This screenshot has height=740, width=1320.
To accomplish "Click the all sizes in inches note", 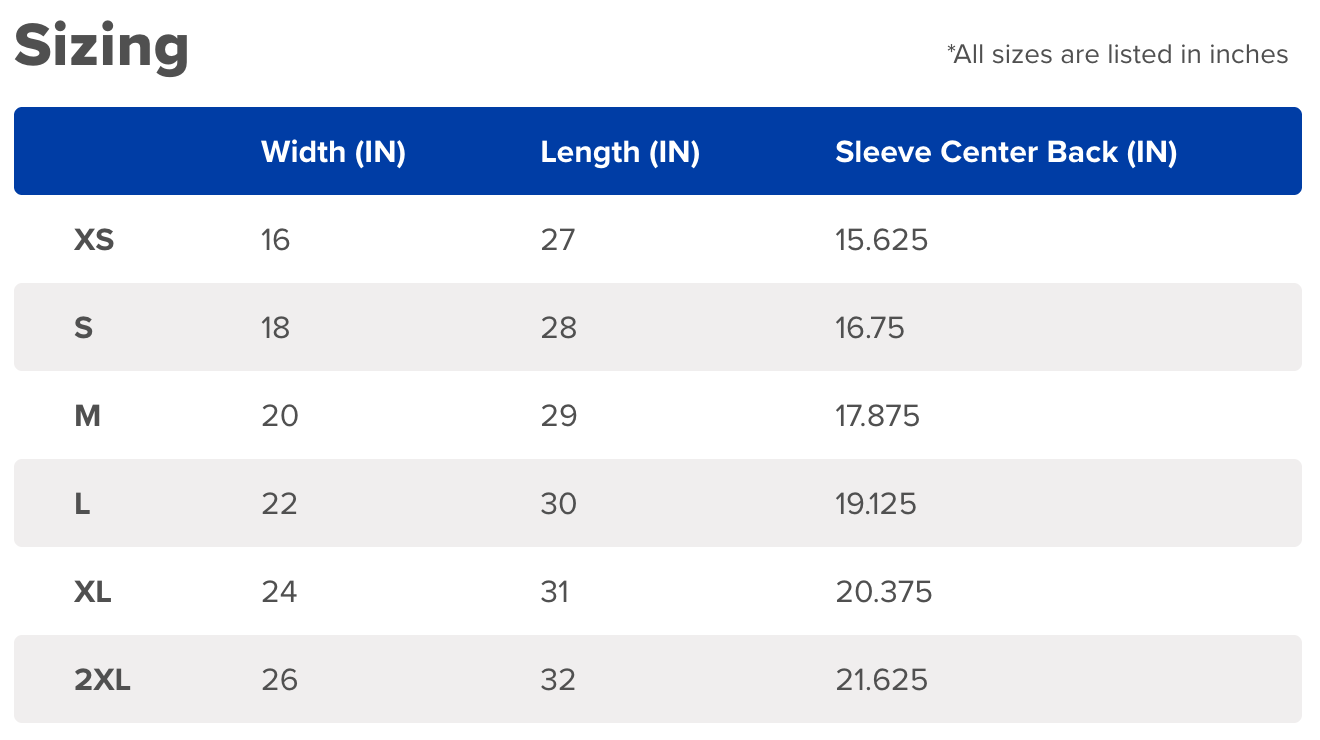I will [x=1117, y=54].
